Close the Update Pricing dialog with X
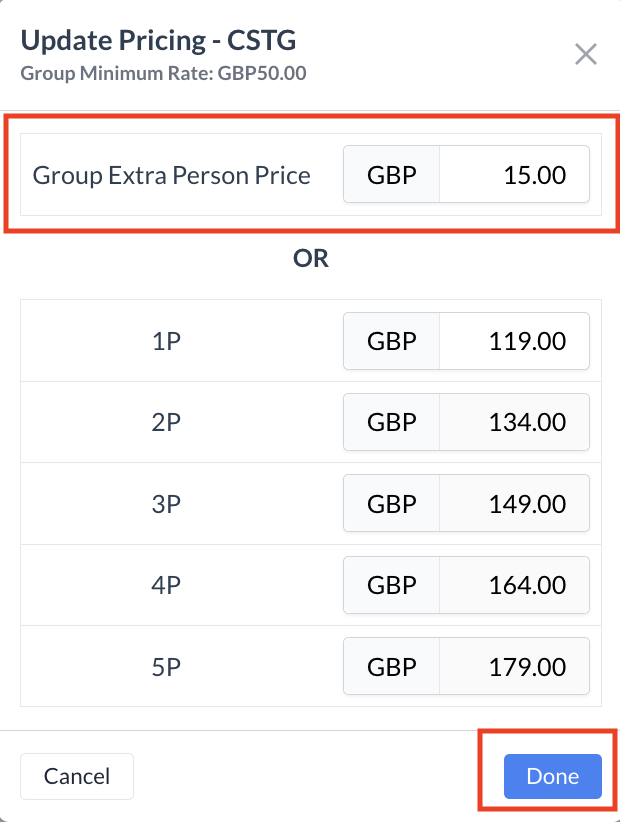This screenshot has height=822, width=620. click(x=585, y=54)
